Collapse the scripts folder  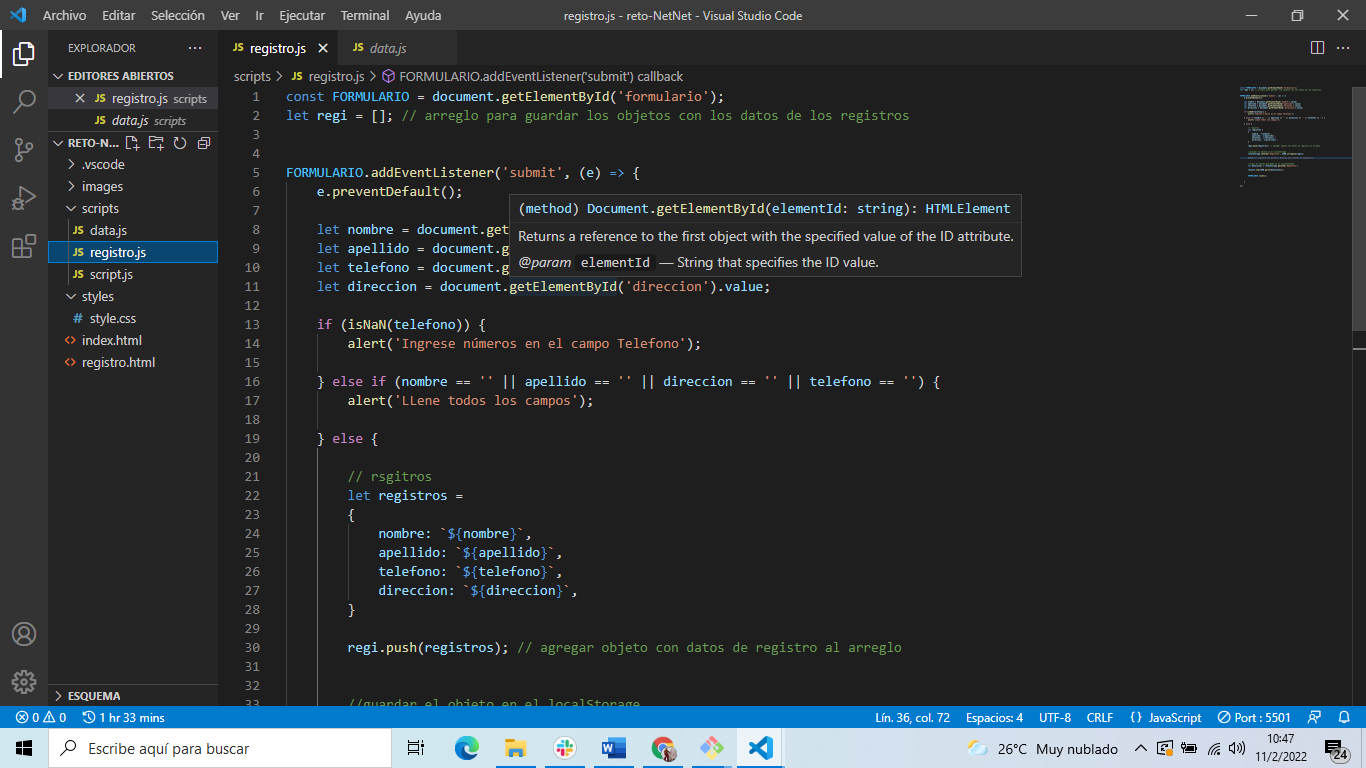[133, 208]
